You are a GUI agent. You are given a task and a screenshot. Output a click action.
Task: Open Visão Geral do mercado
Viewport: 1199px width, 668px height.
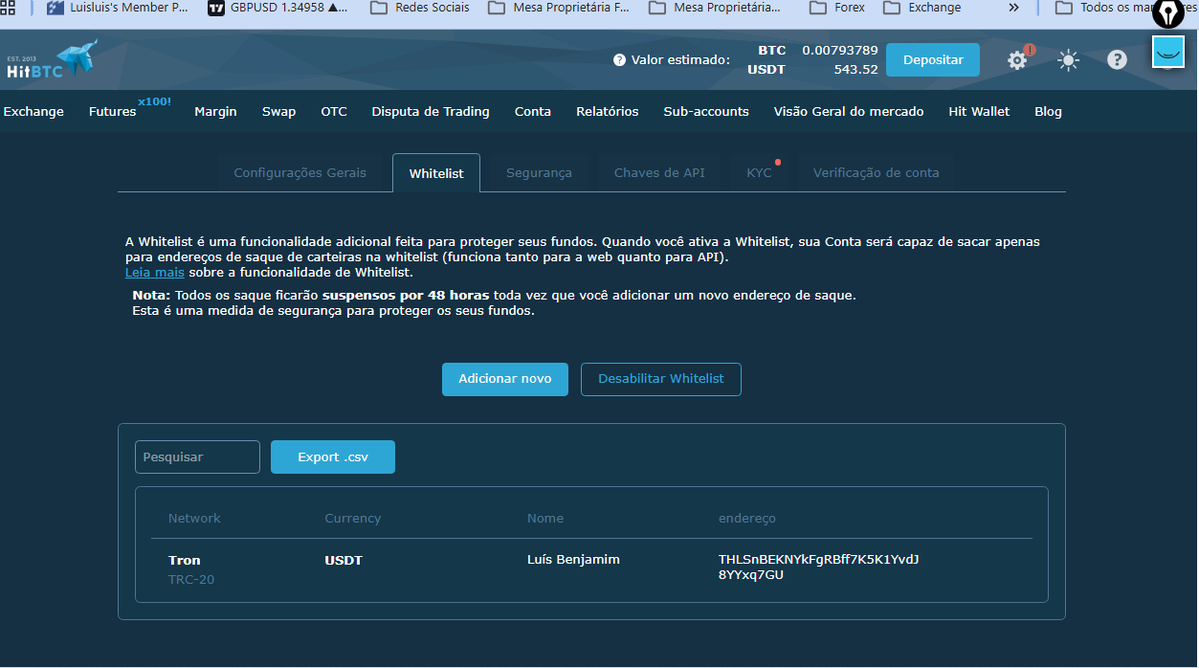(849, 112)
